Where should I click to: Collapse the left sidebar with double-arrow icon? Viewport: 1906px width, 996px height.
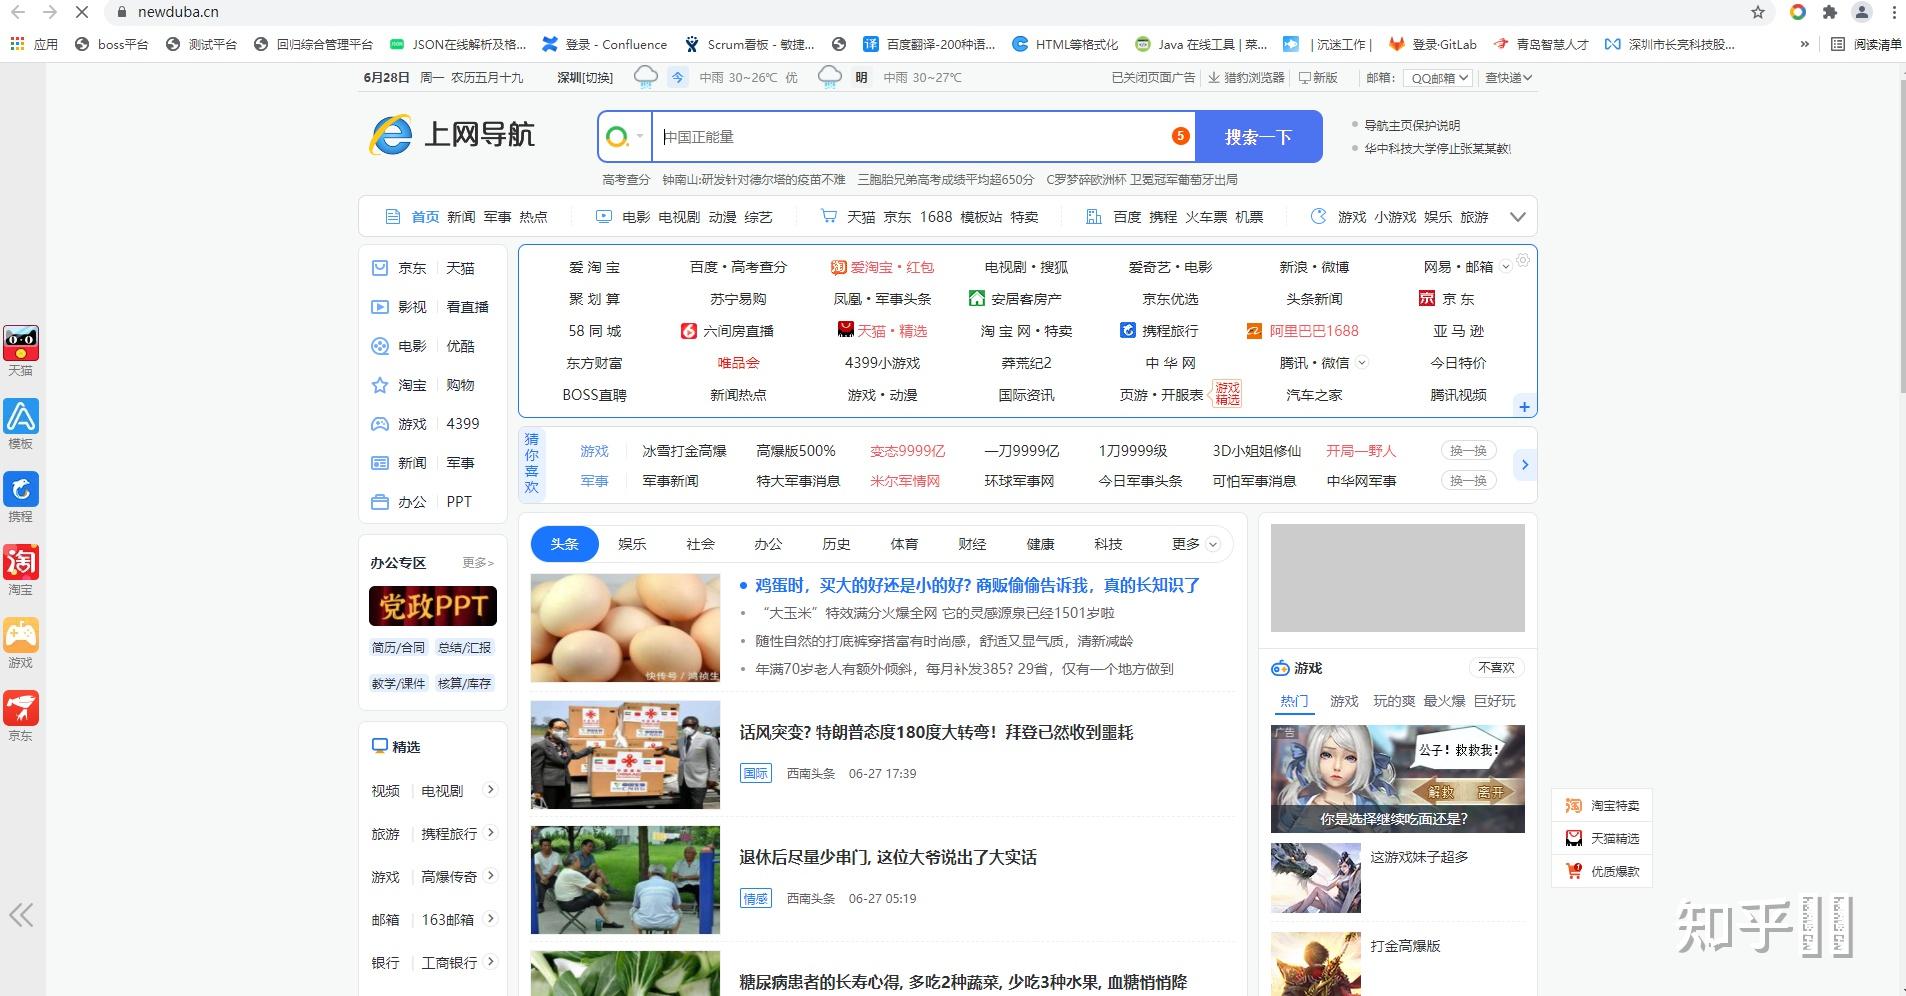point(21,914)
